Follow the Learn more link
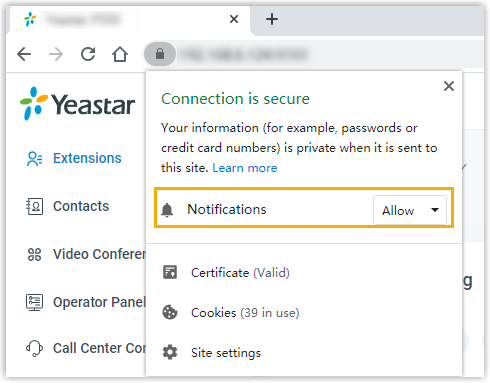Image resolution: width=490 pixels, height=383 pixels. [x=245, y=168]
